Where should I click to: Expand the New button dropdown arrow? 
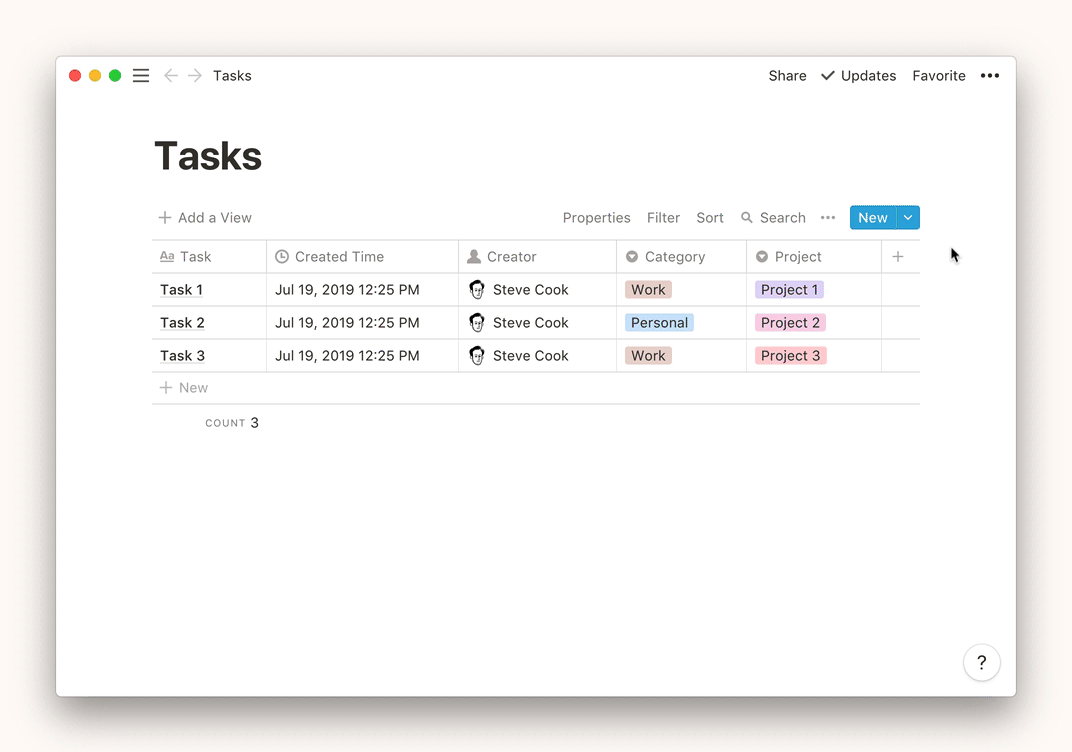pyautogui.click(x=908, y=218)
